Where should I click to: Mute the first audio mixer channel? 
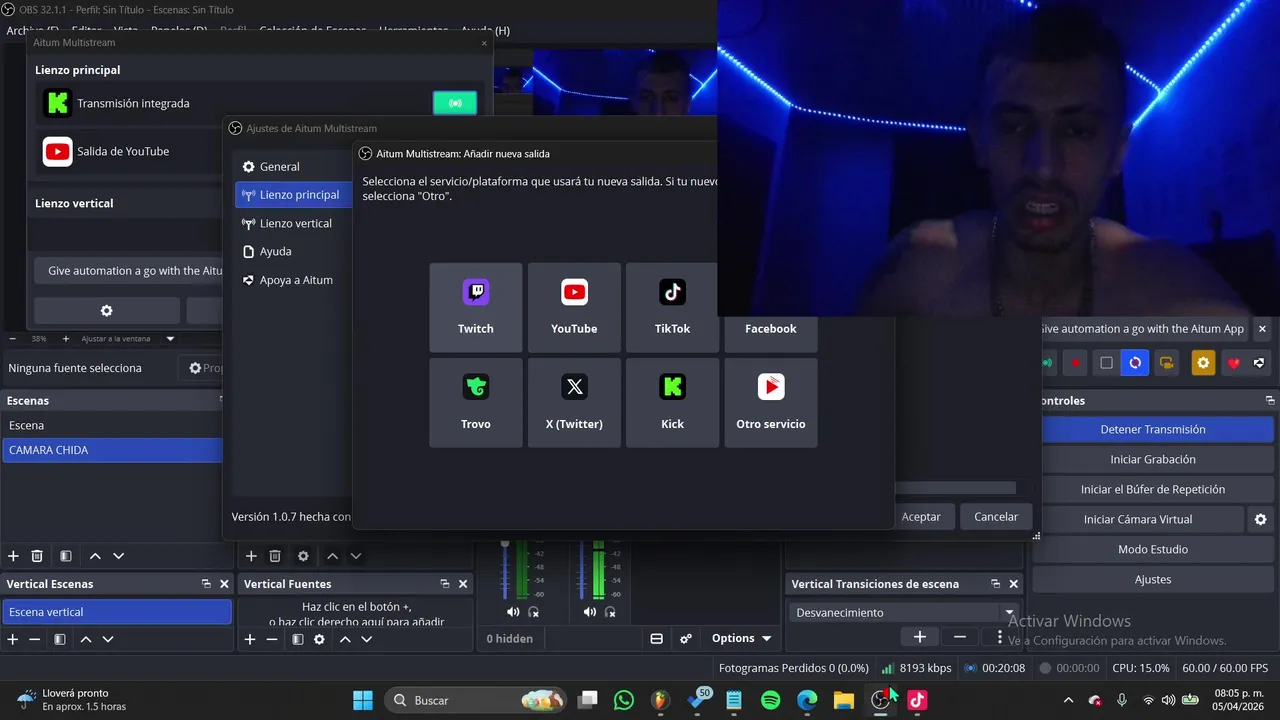pyautogui.click(x=513, y=612)
